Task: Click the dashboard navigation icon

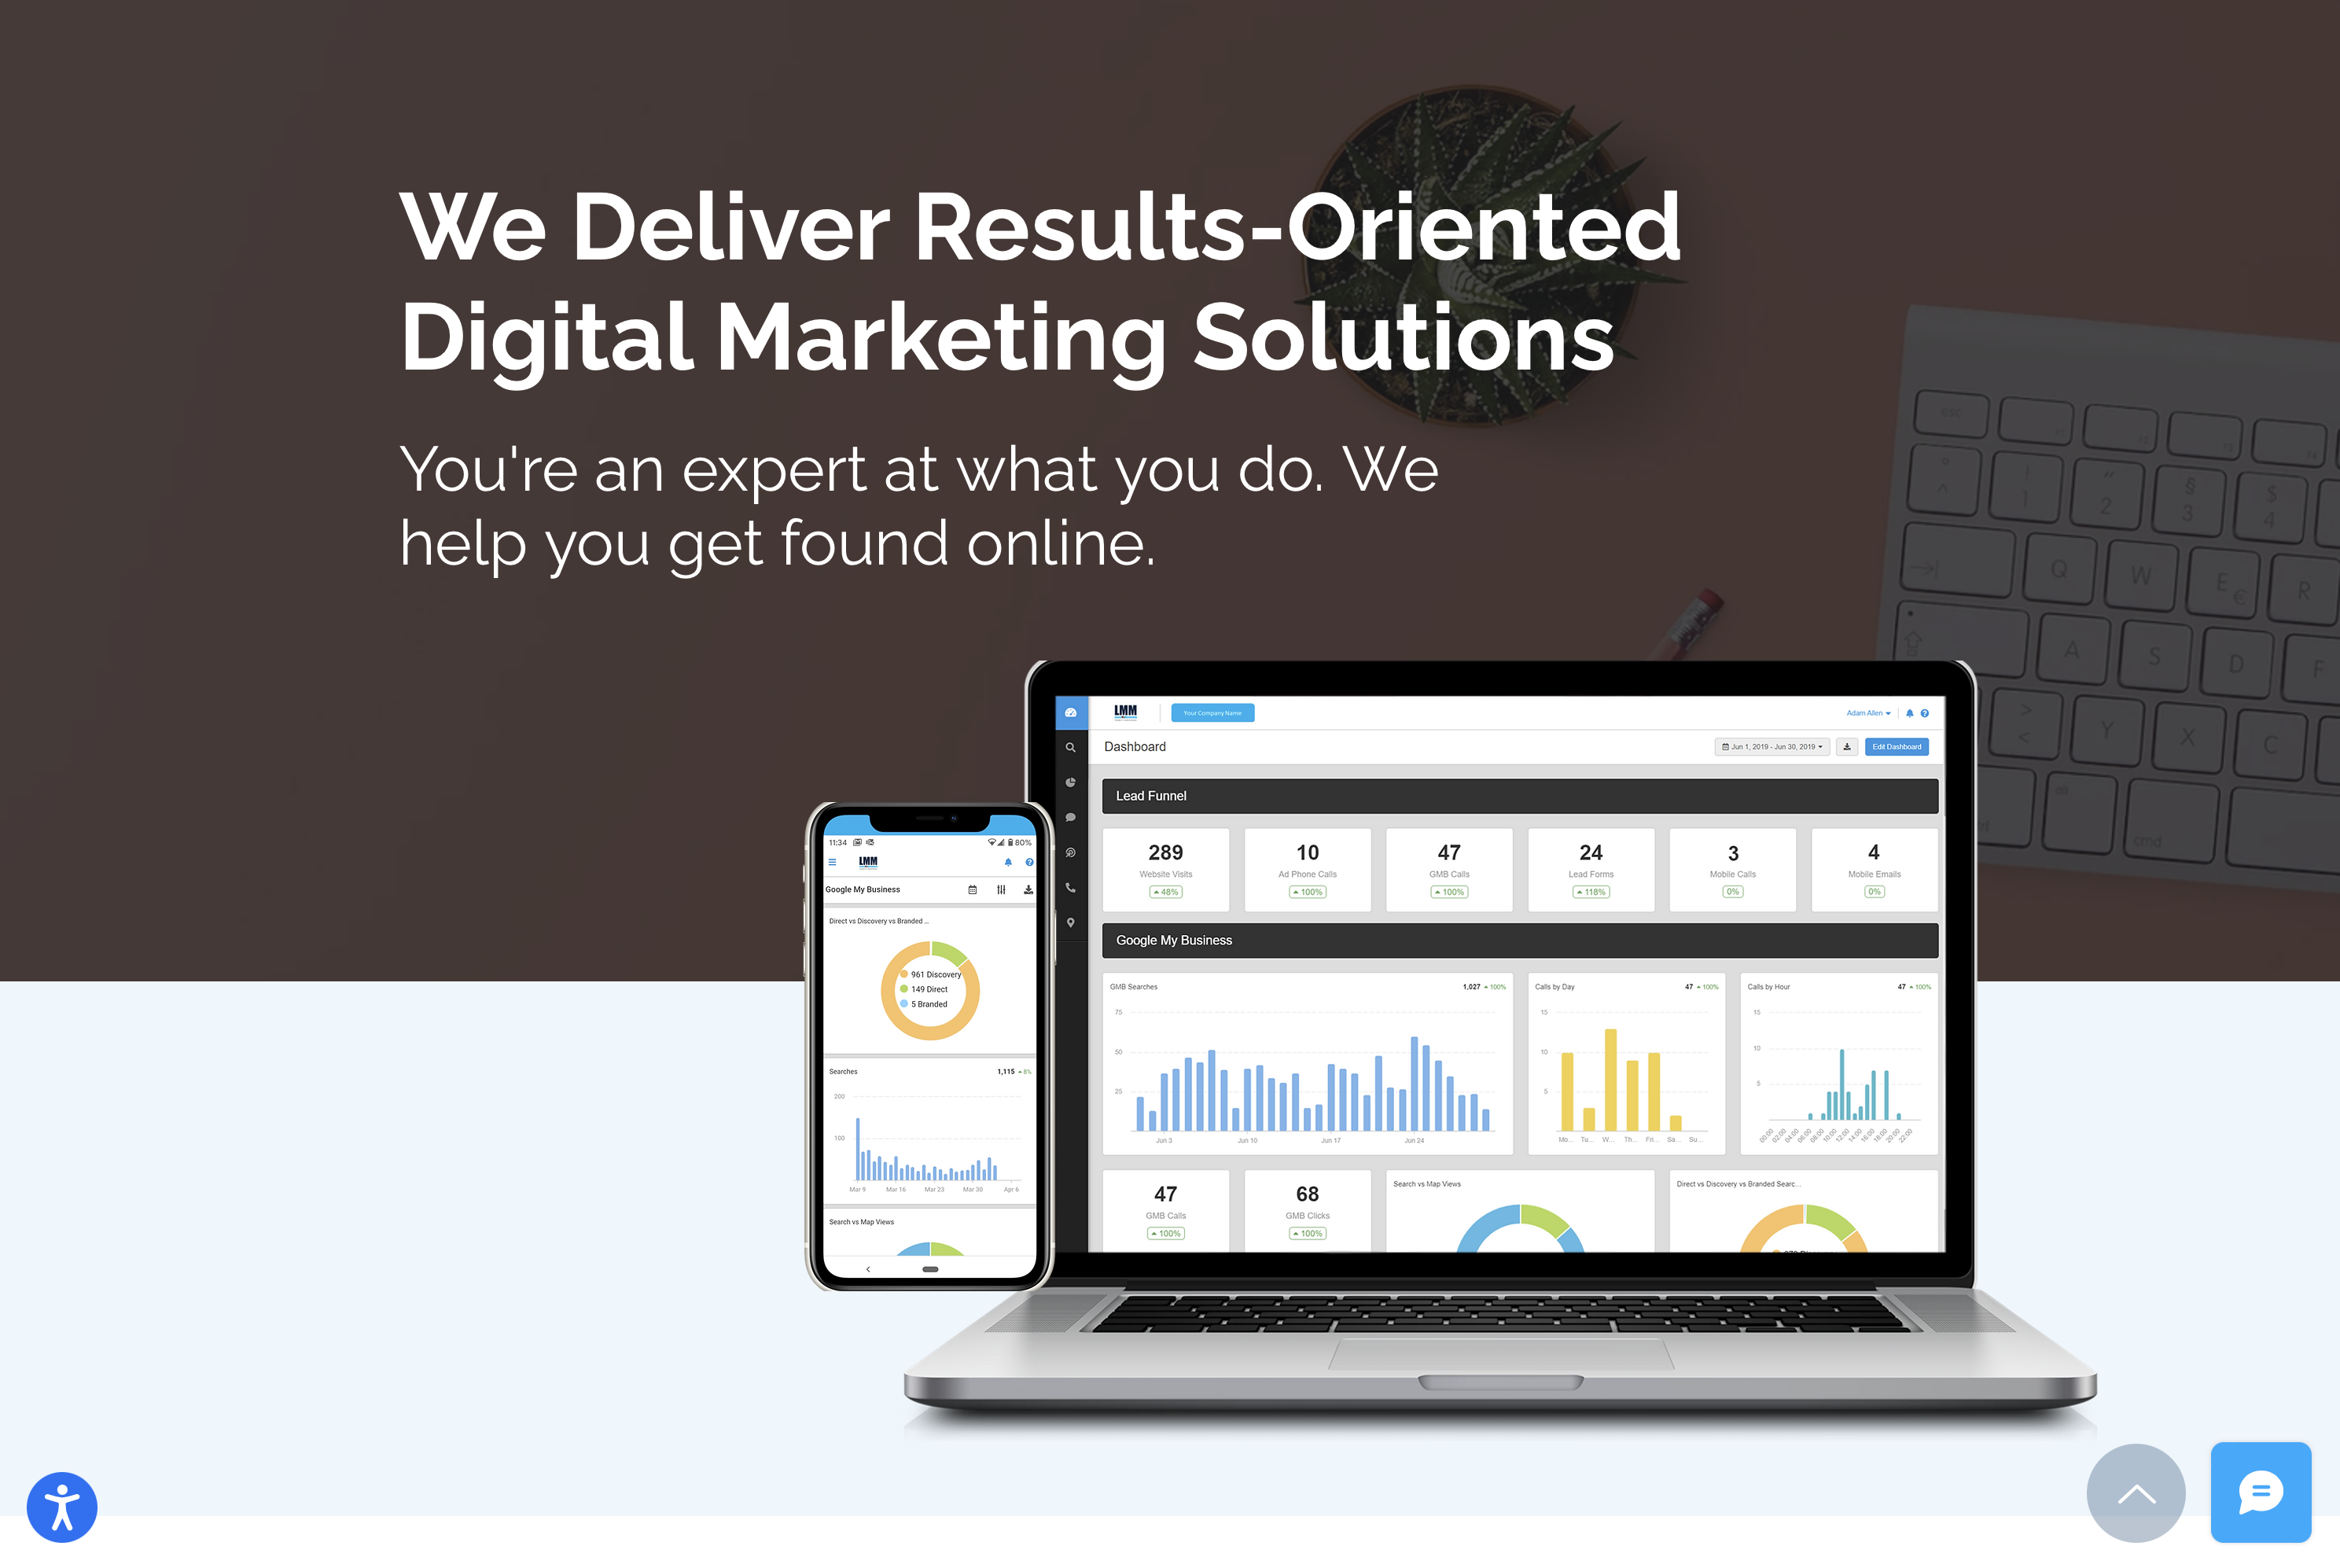Action: coord(1067,711)
